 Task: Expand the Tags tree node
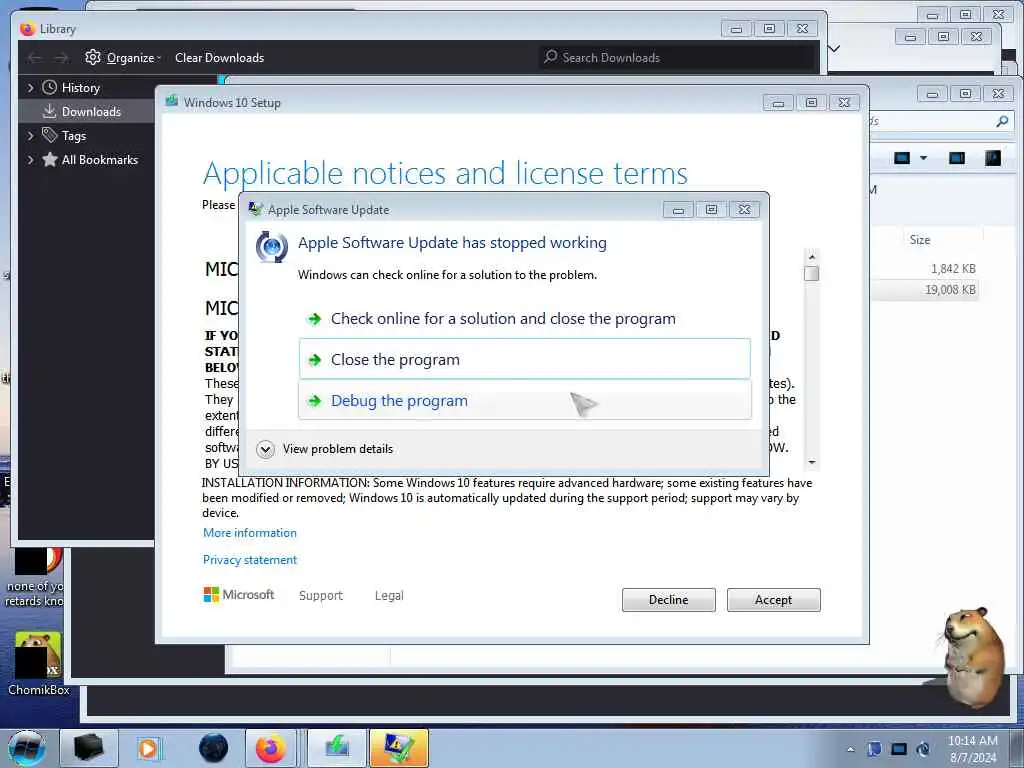coord(30,135)
